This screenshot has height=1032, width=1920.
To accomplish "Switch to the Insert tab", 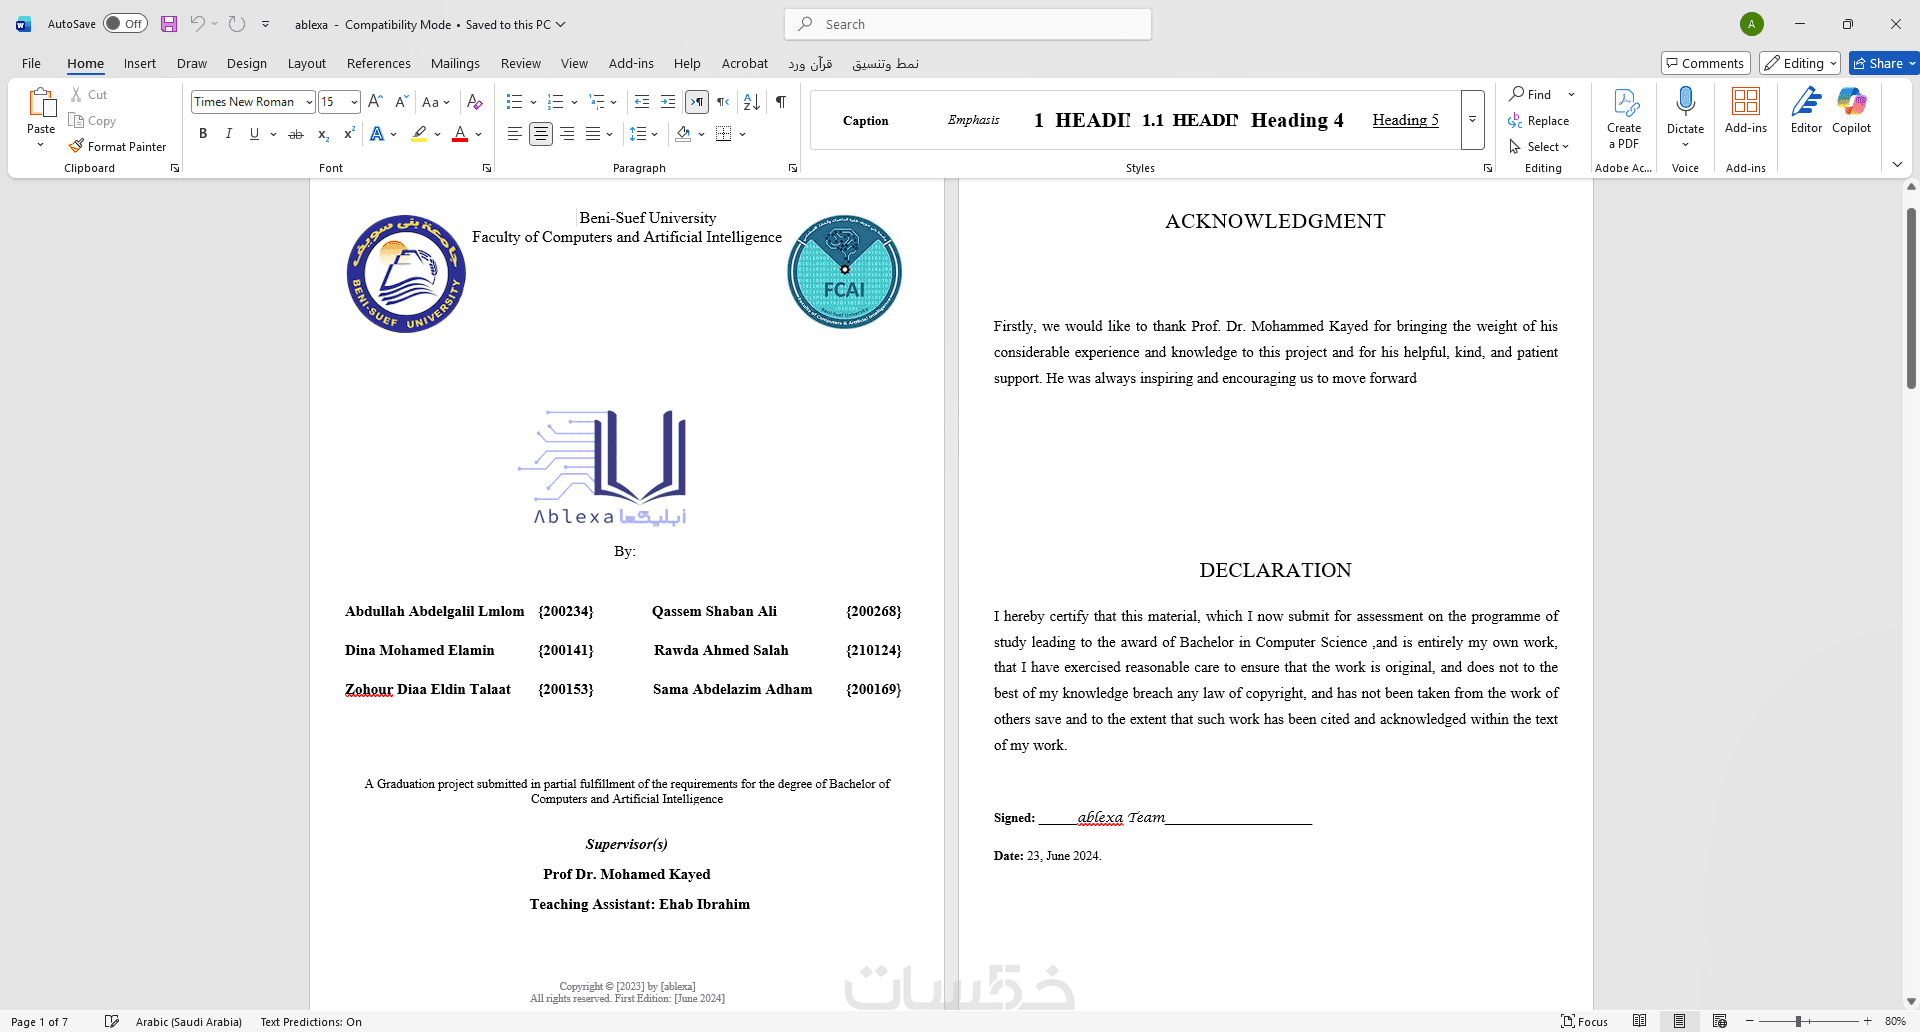I will [x=140, y=63].
